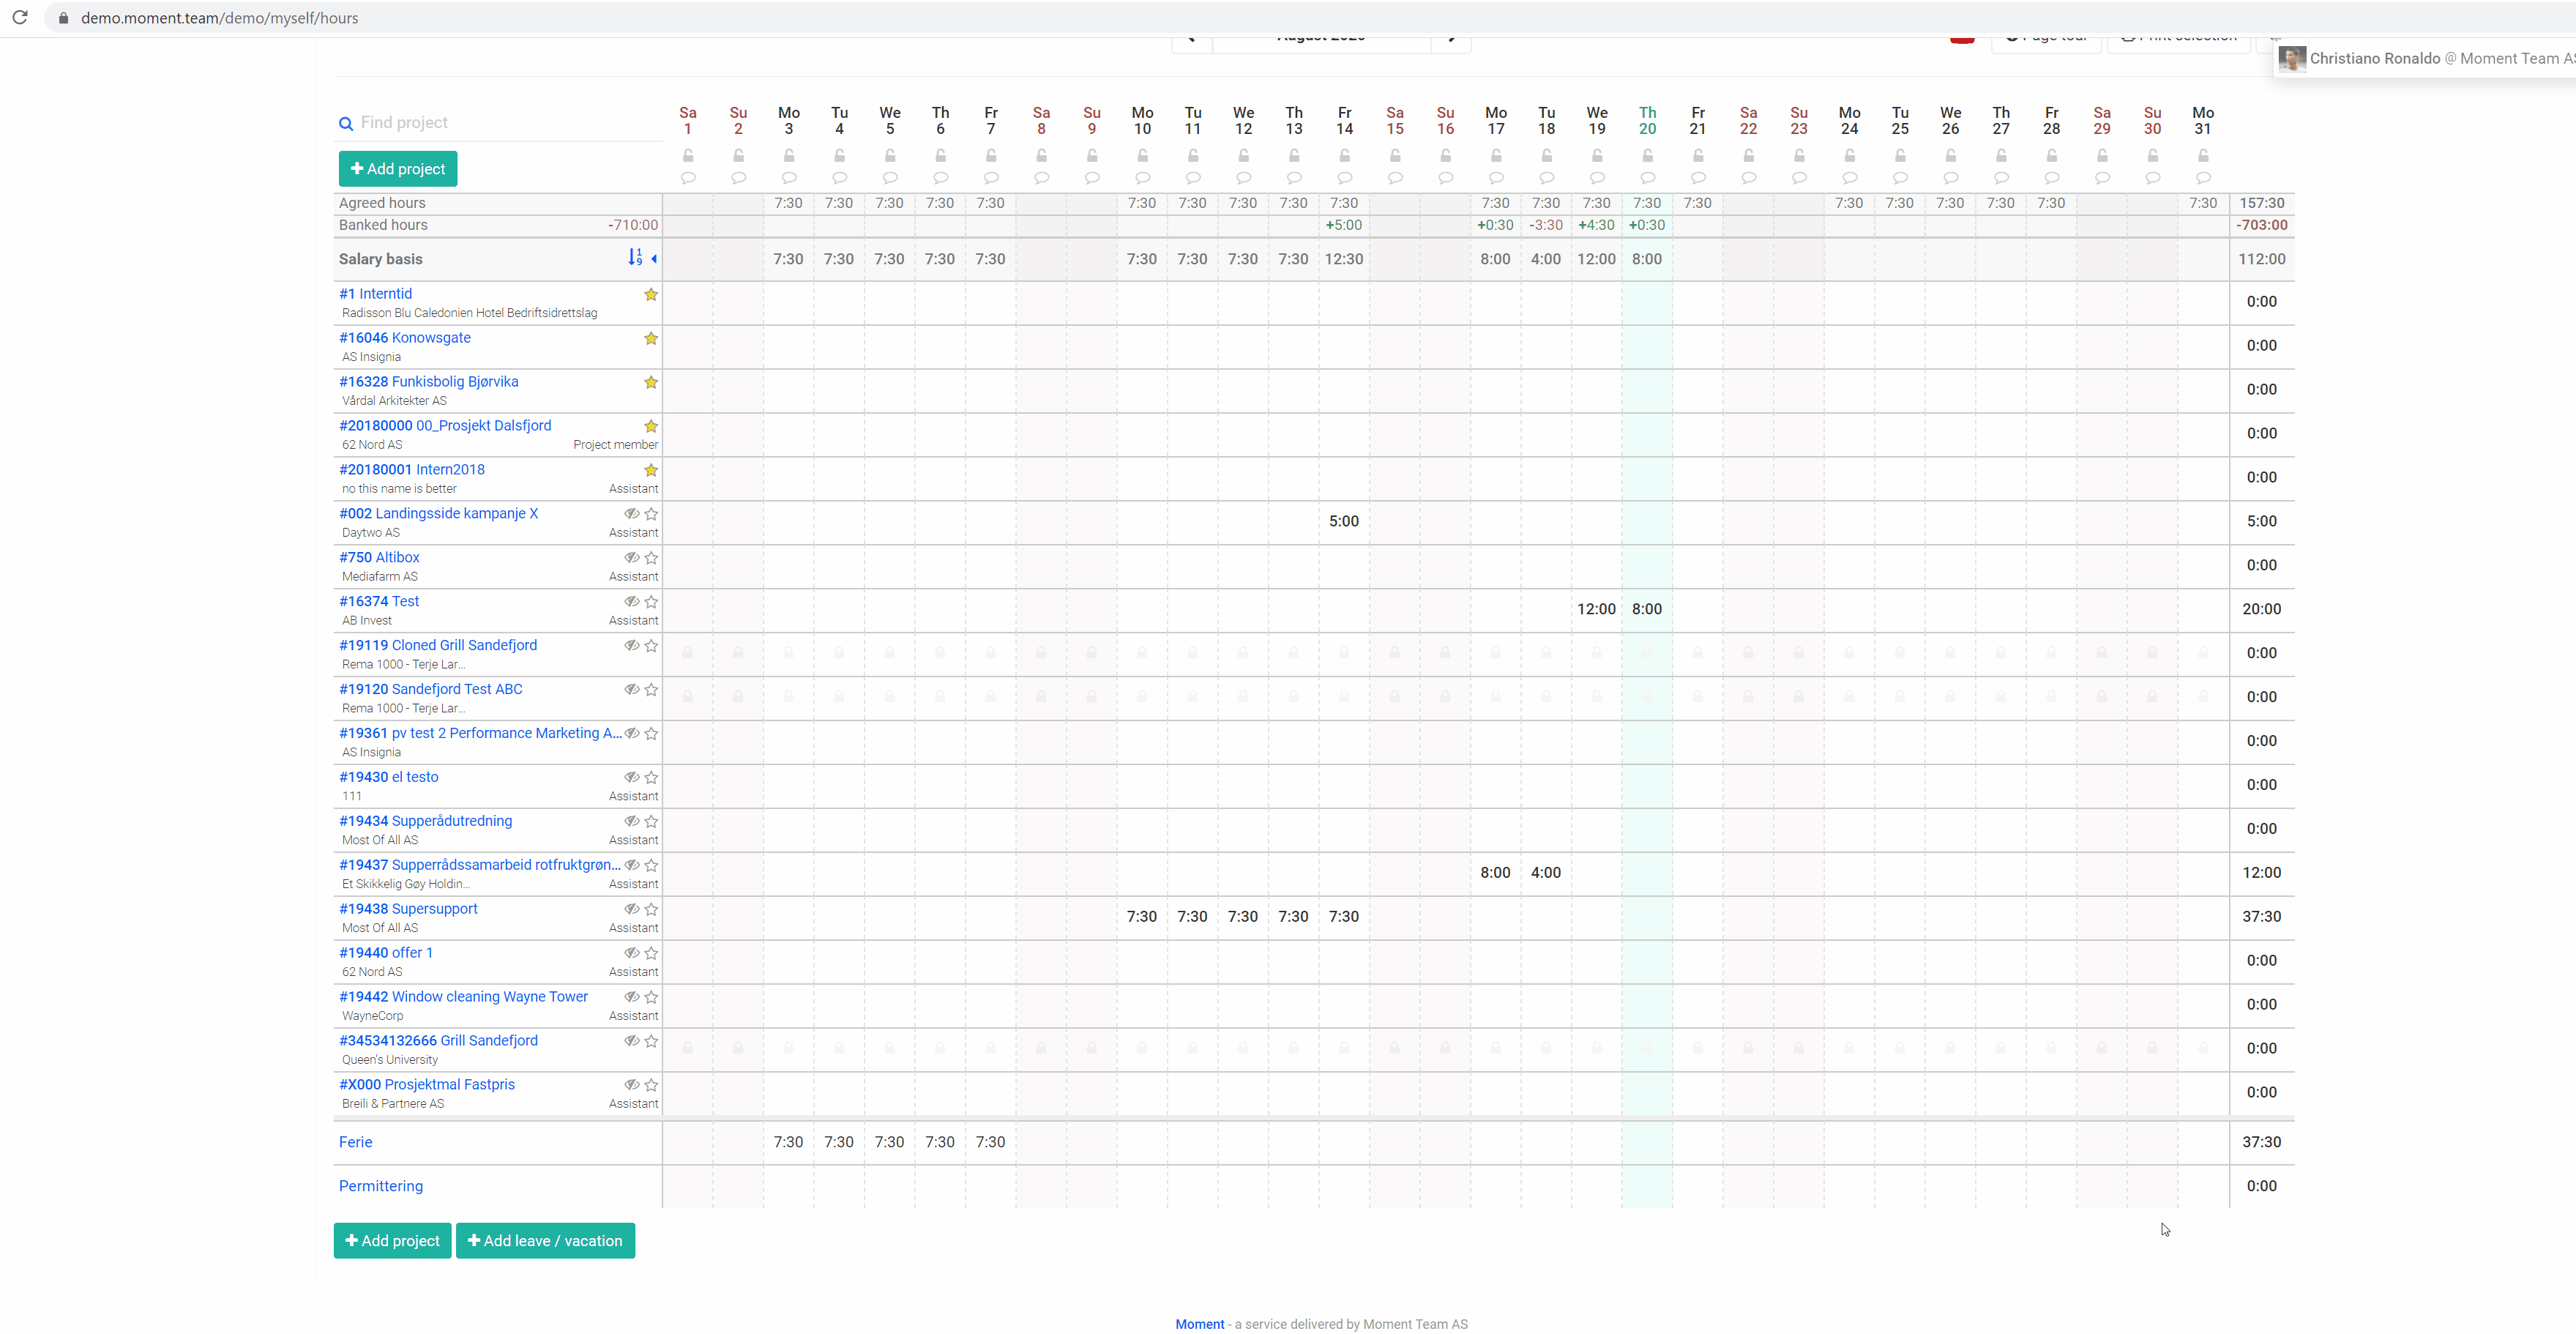The width and height of the screenshot is (2576, 1334).
Task: Follow the Moment footer link
Action: click(1199, 1324)
